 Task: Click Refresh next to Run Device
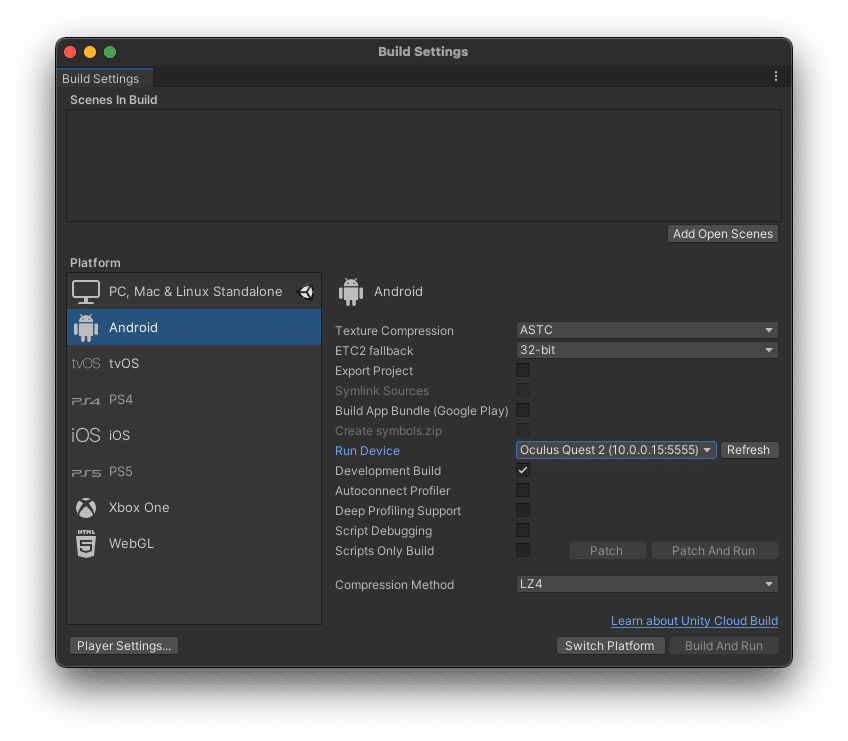749,450
